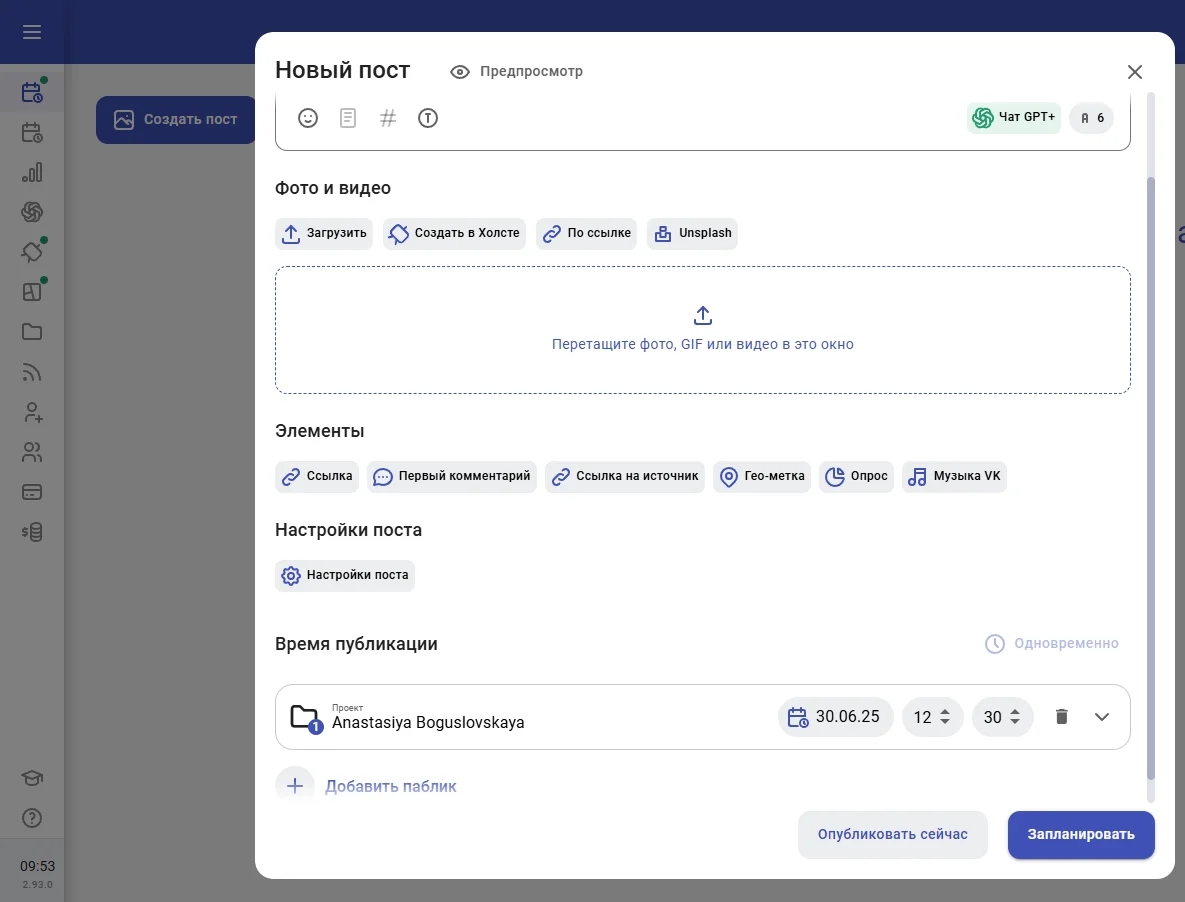Delete the scheduled time with trash icon
The width and height of the screenshot is (1185, 902).
[x=1062, y=717]
